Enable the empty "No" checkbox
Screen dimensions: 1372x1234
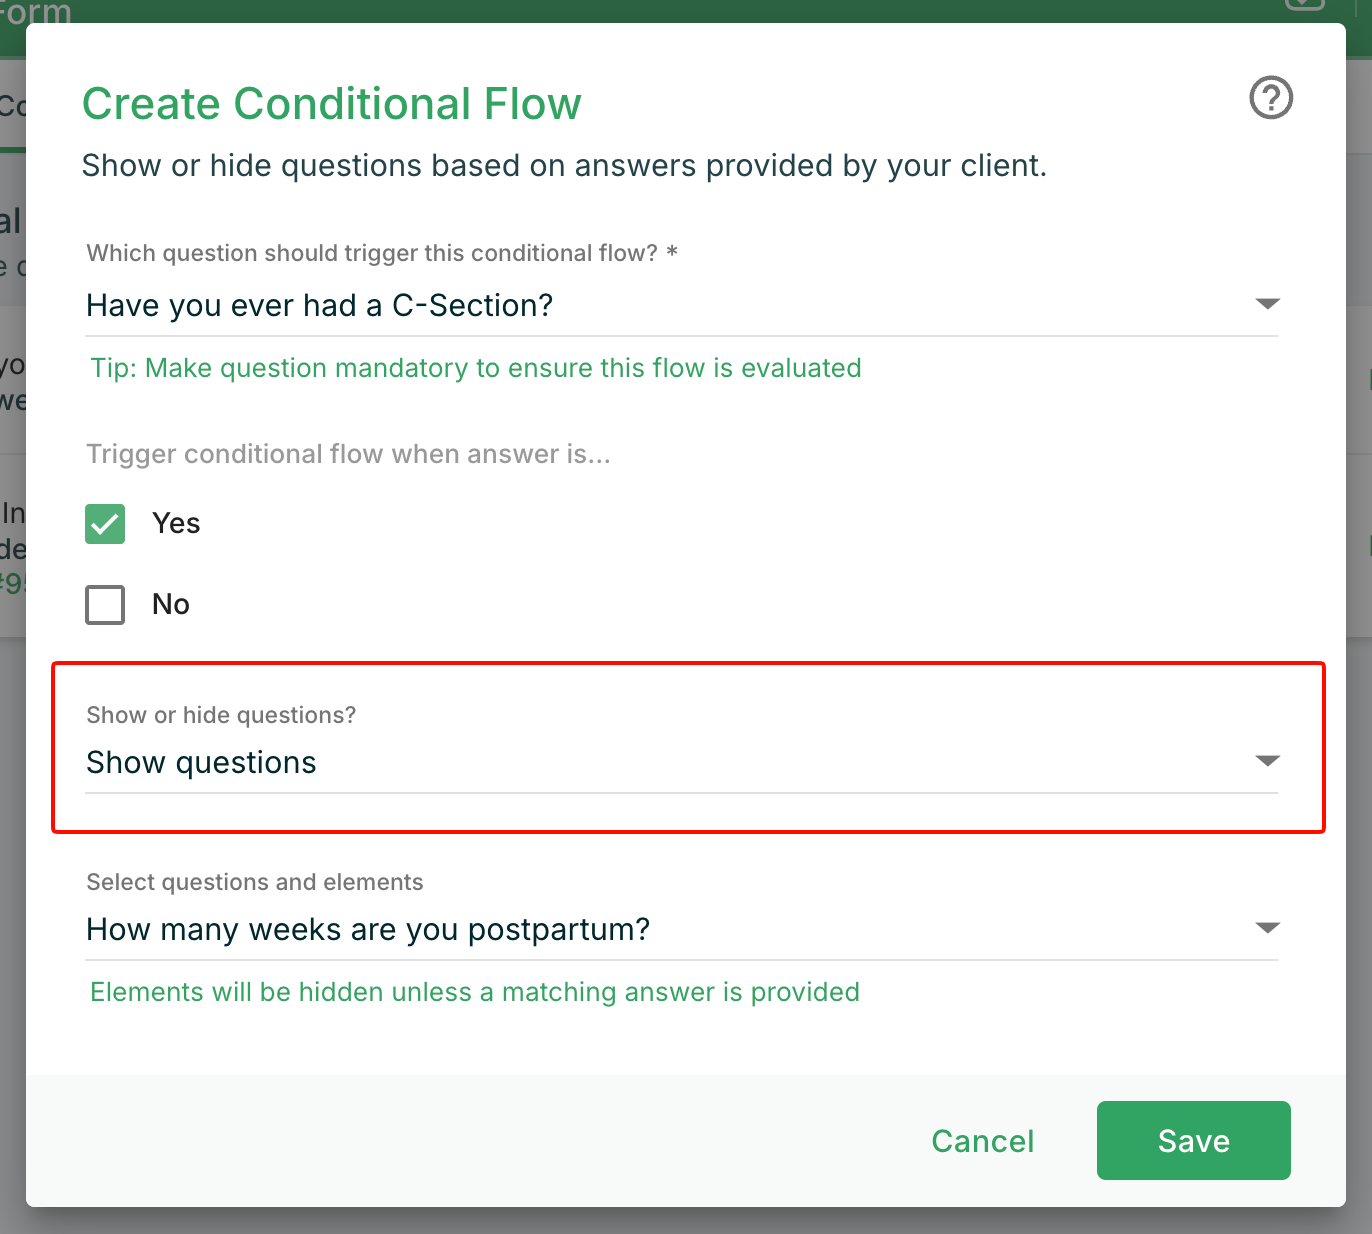pos(105,605)
